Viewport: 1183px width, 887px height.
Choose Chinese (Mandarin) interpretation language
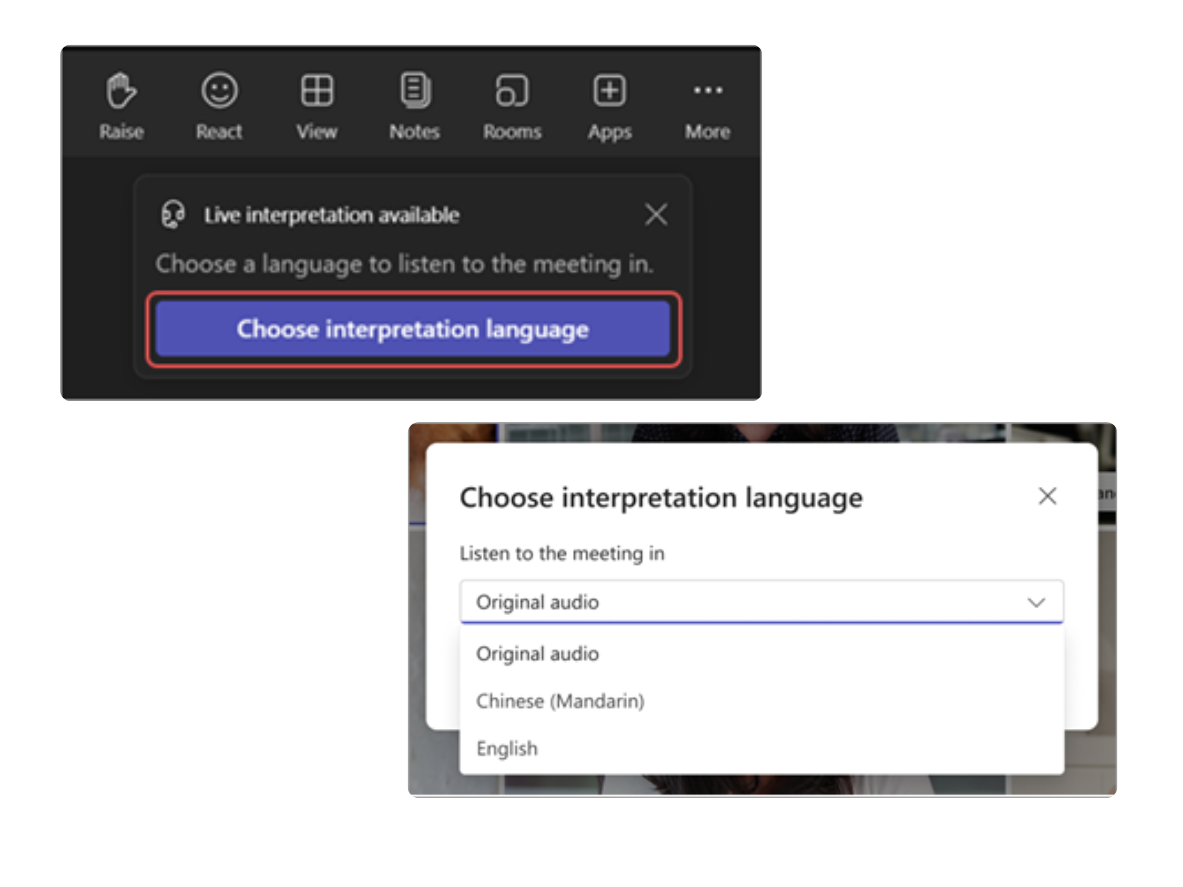[560, 701]
